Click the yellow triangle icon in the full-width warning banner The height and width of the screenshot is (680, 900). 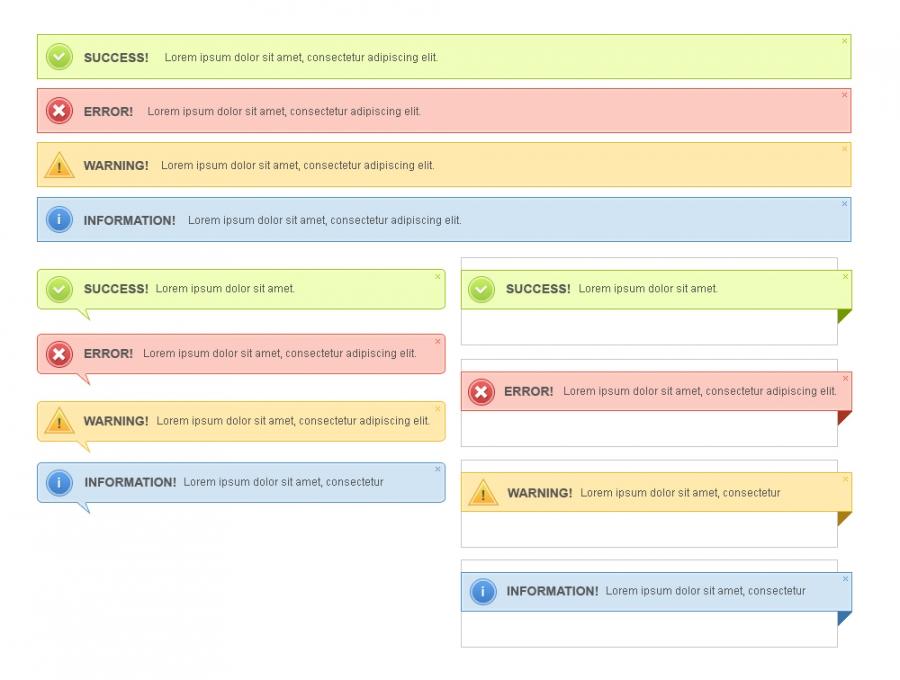tap(60, 165)
